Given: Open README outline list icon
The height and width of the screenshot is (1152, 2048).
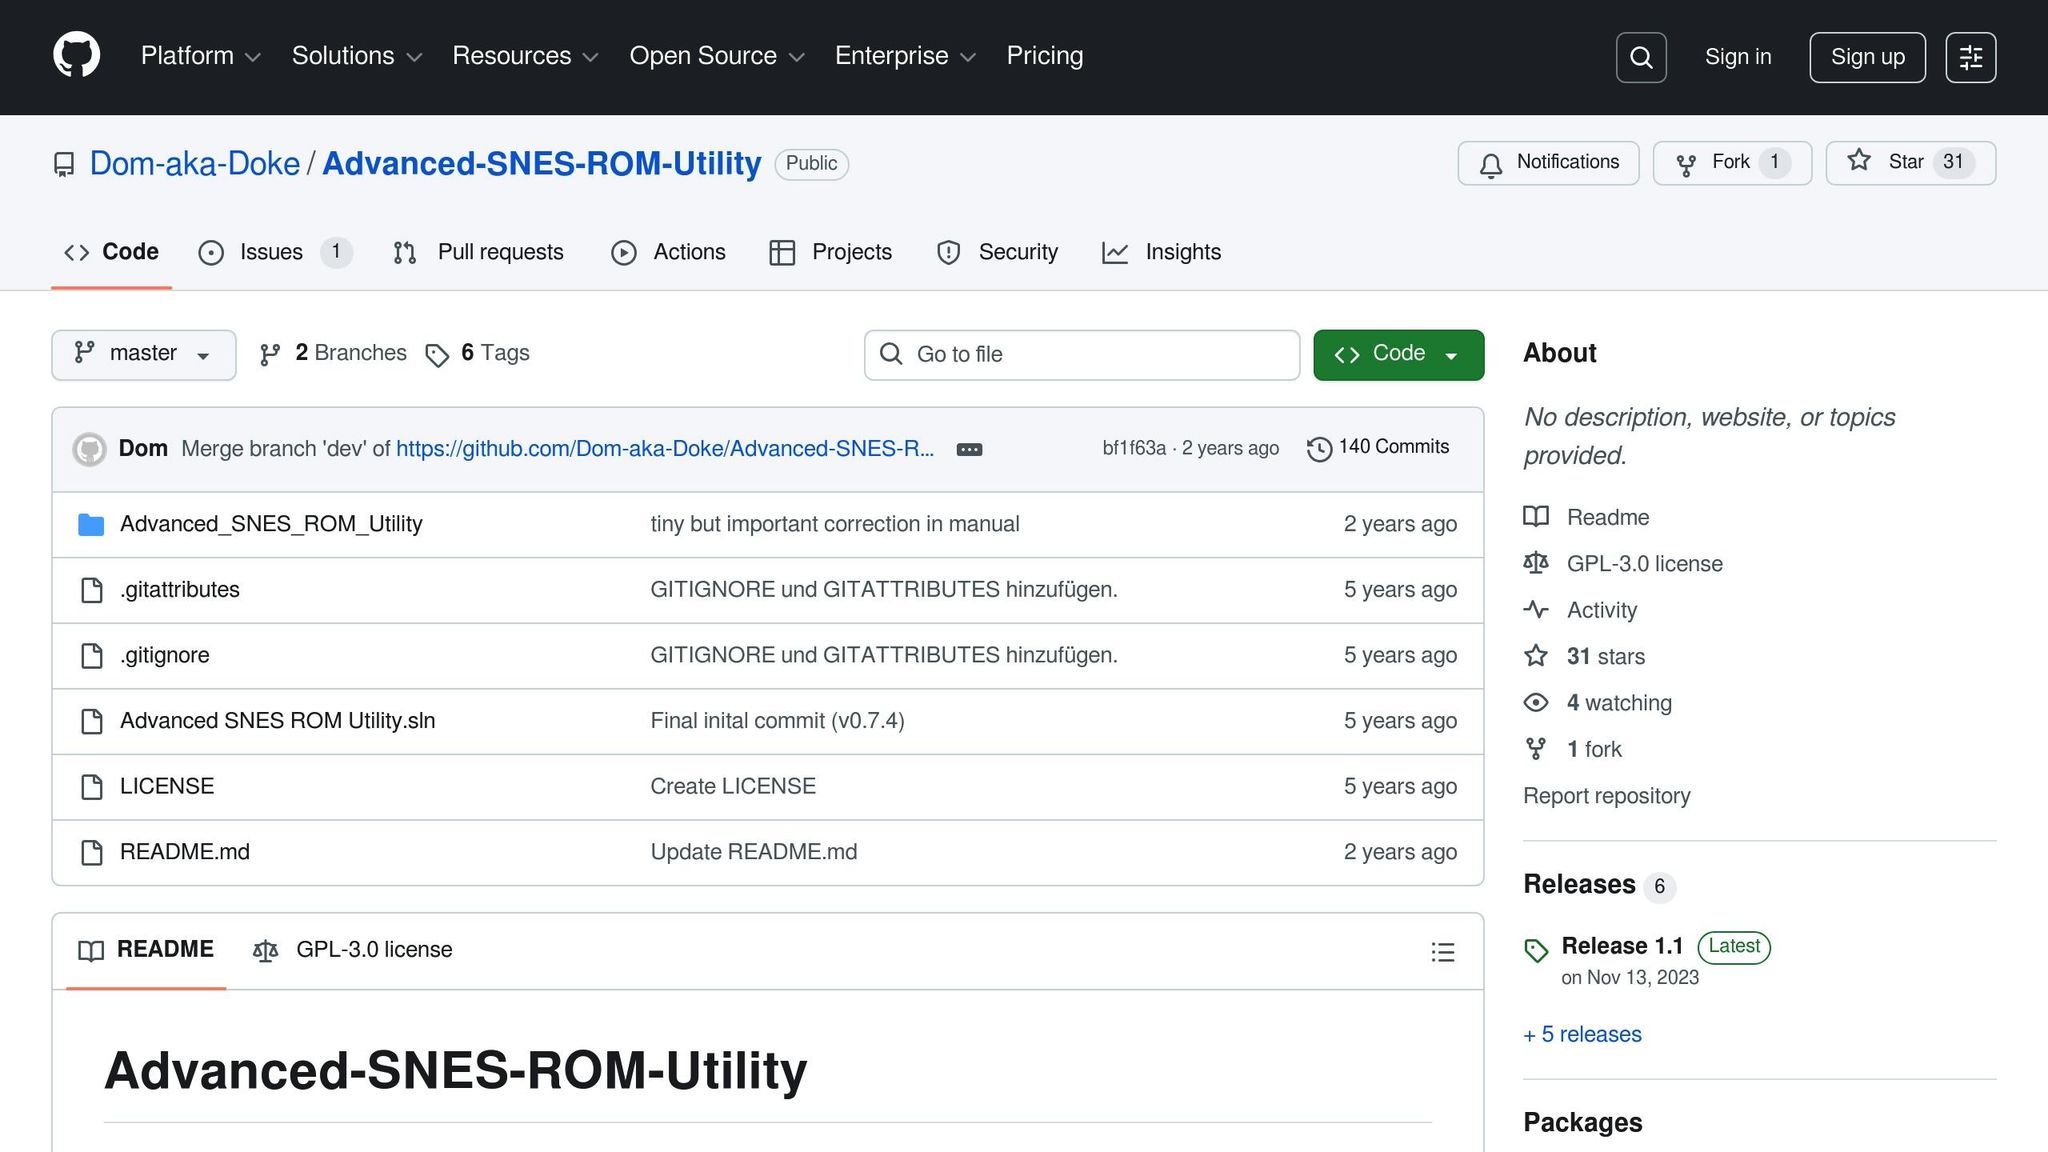Looking at the screenshot, I should tap(1442, 952).
